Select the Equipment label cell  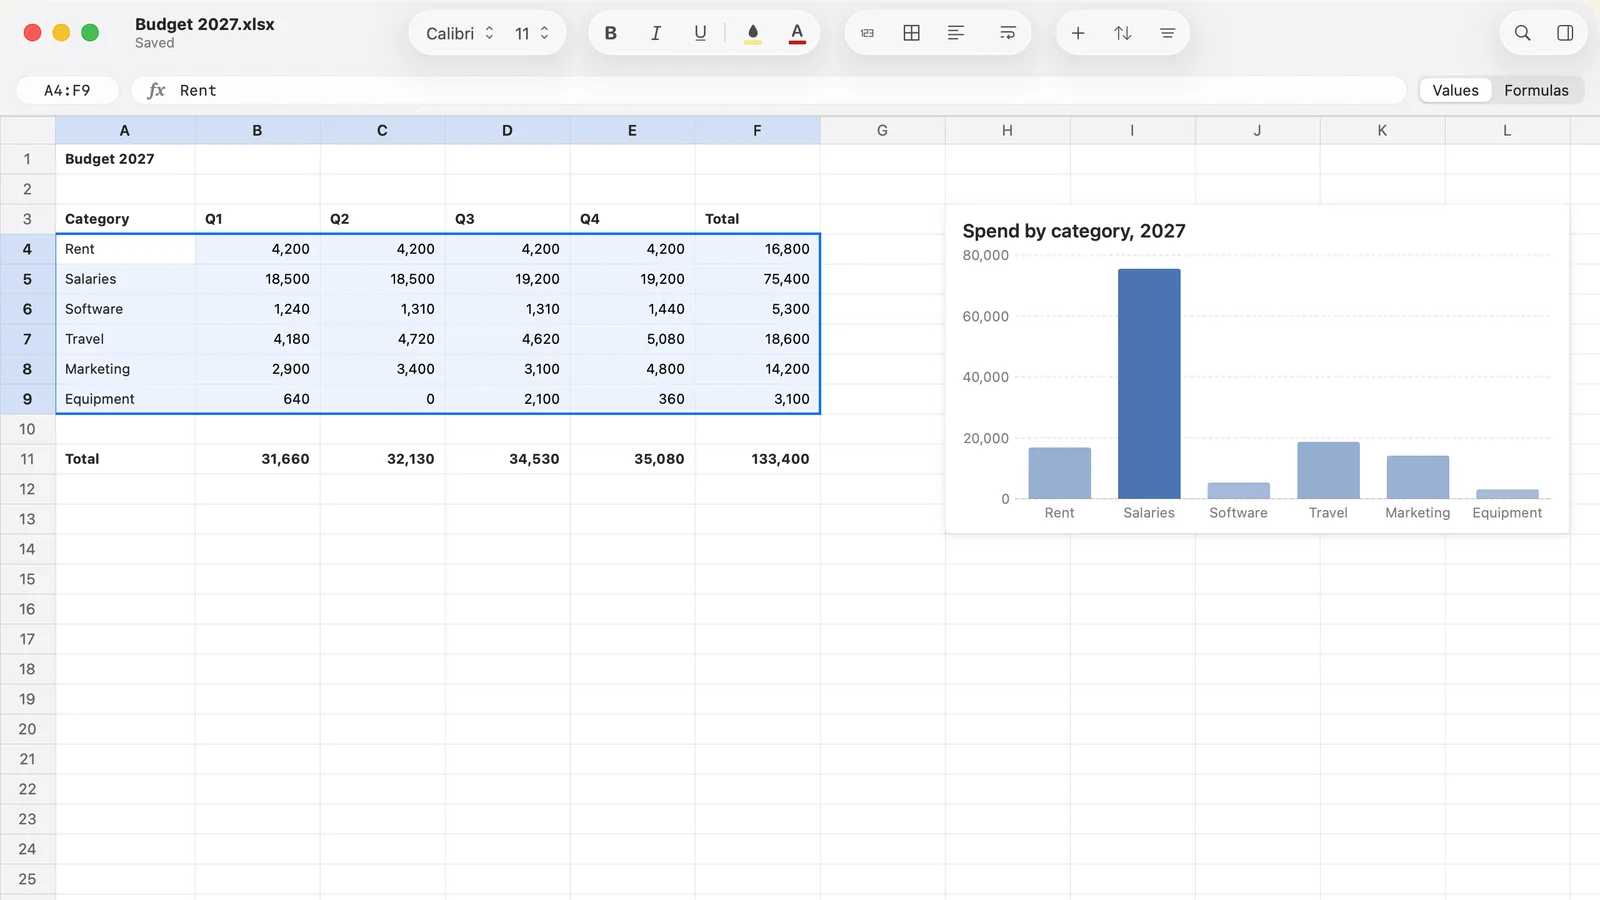pos(125,399)
